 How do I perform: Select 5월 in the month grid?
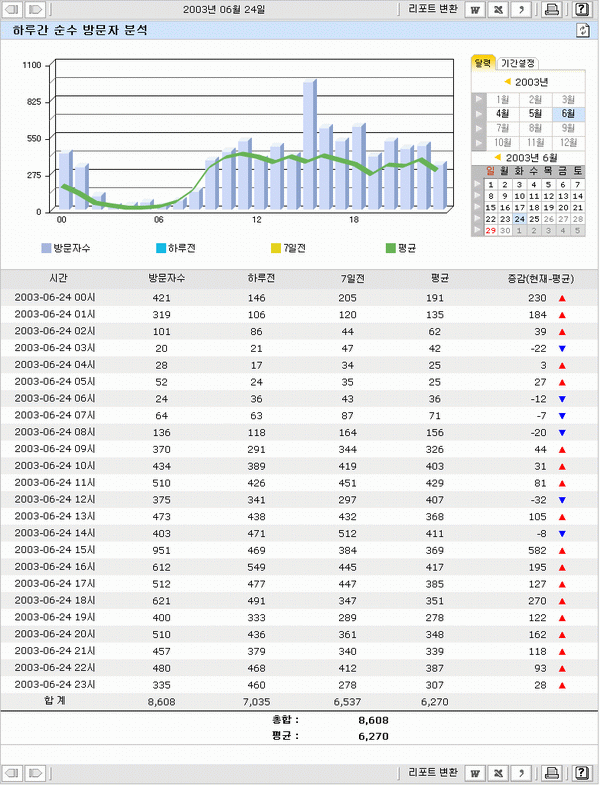click(x=535, y=114)
